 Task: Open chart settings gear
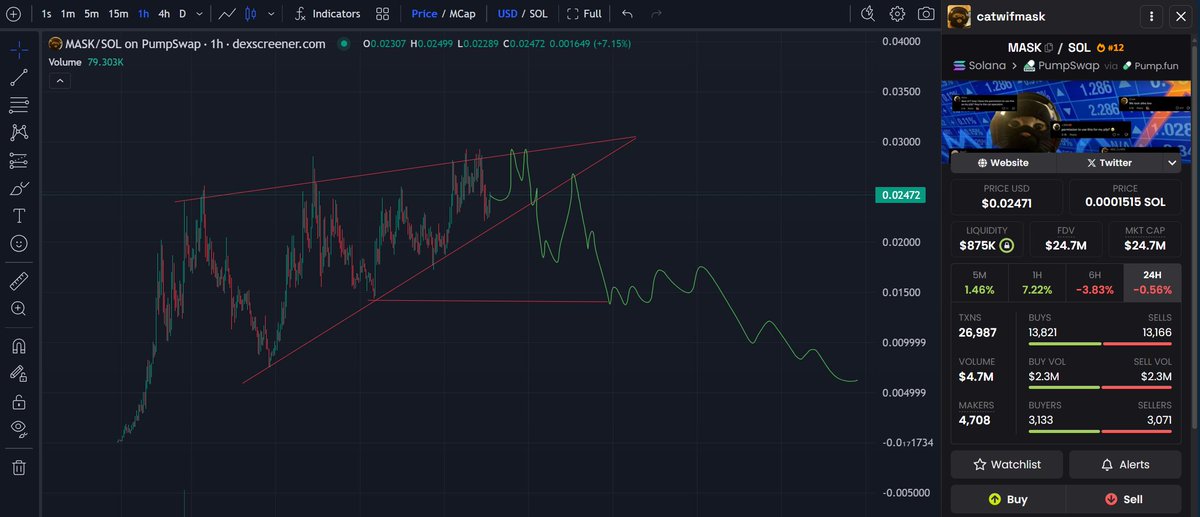click(898, 14)
